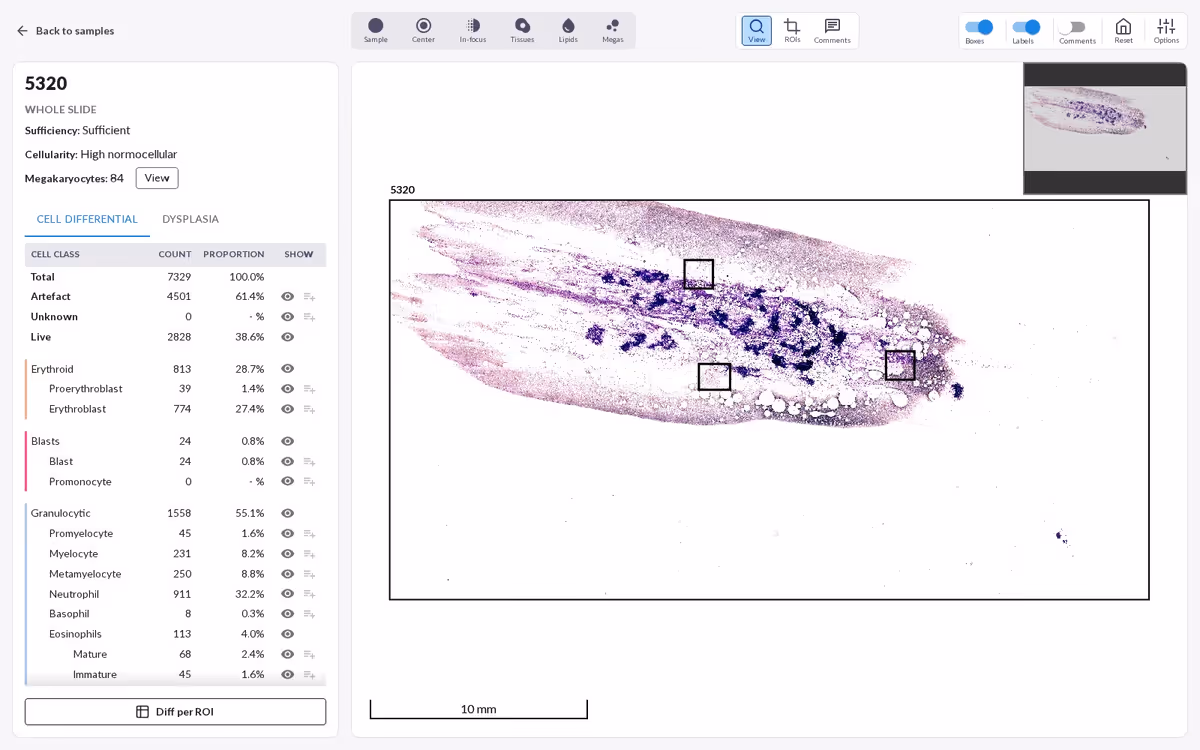This screenshot has width=1200, height=750.
Task: Add Proerythroblast to list icon
Action: click(x=310, y=389)
